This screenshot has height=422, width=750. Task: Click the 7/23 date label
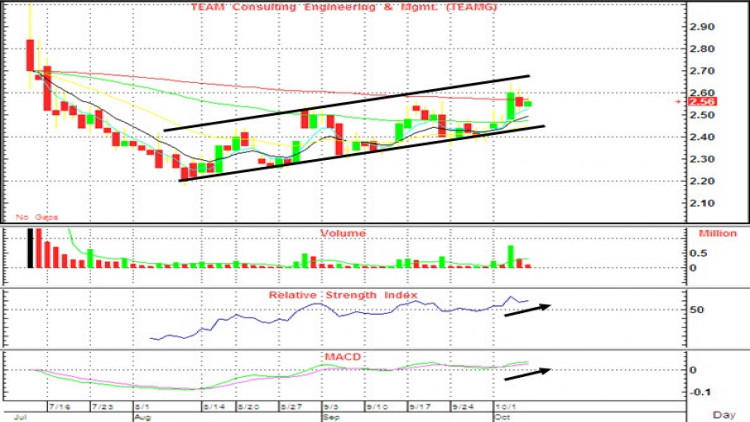click(x=102, y=407)
